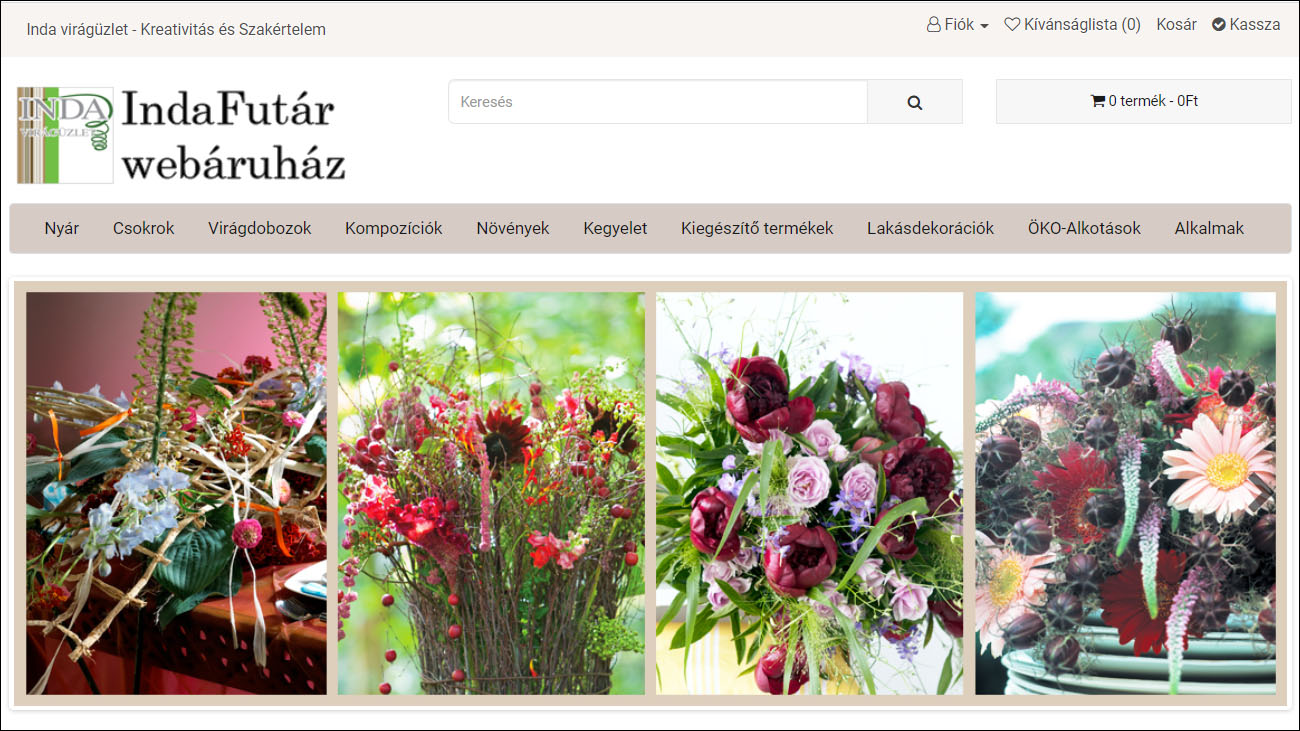This screenshot has height=731, width=1300.
Task: Select the Virágdobozok menu item
Action: point(260,228)
